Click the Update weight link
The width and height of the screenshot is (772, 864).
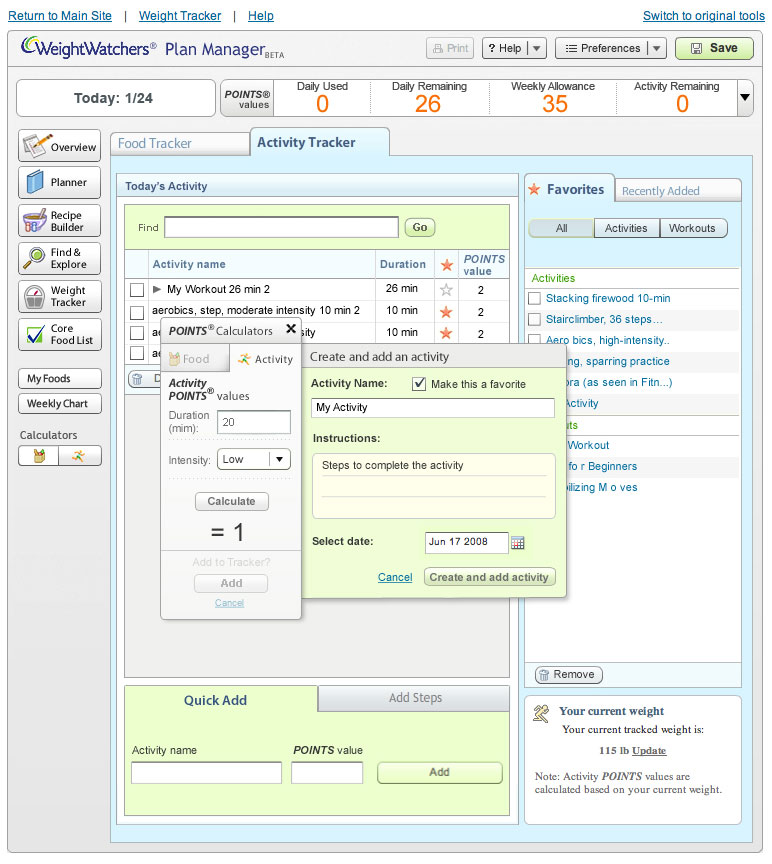648,750
